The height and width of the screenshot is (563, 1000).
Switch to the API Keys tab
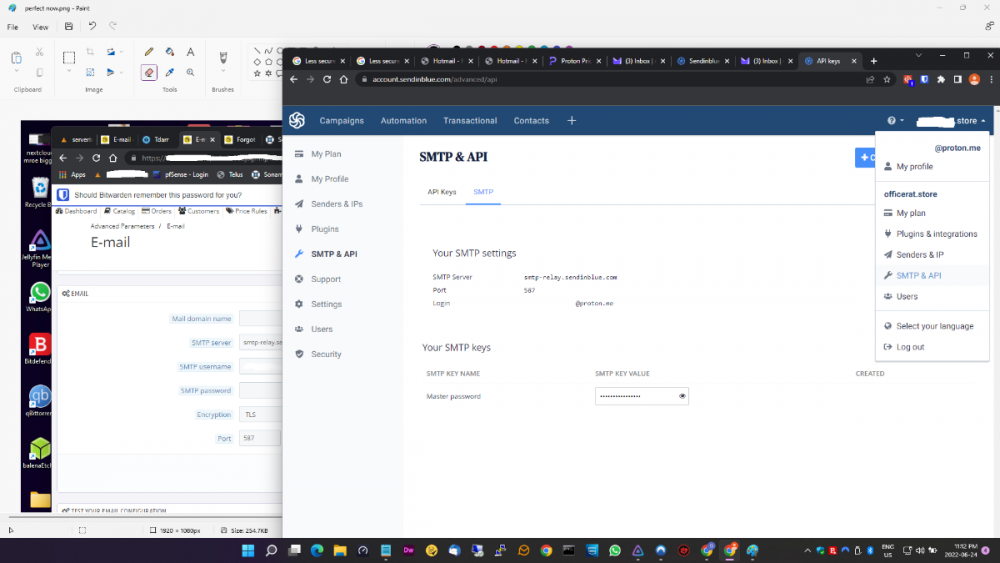point(442,191)
